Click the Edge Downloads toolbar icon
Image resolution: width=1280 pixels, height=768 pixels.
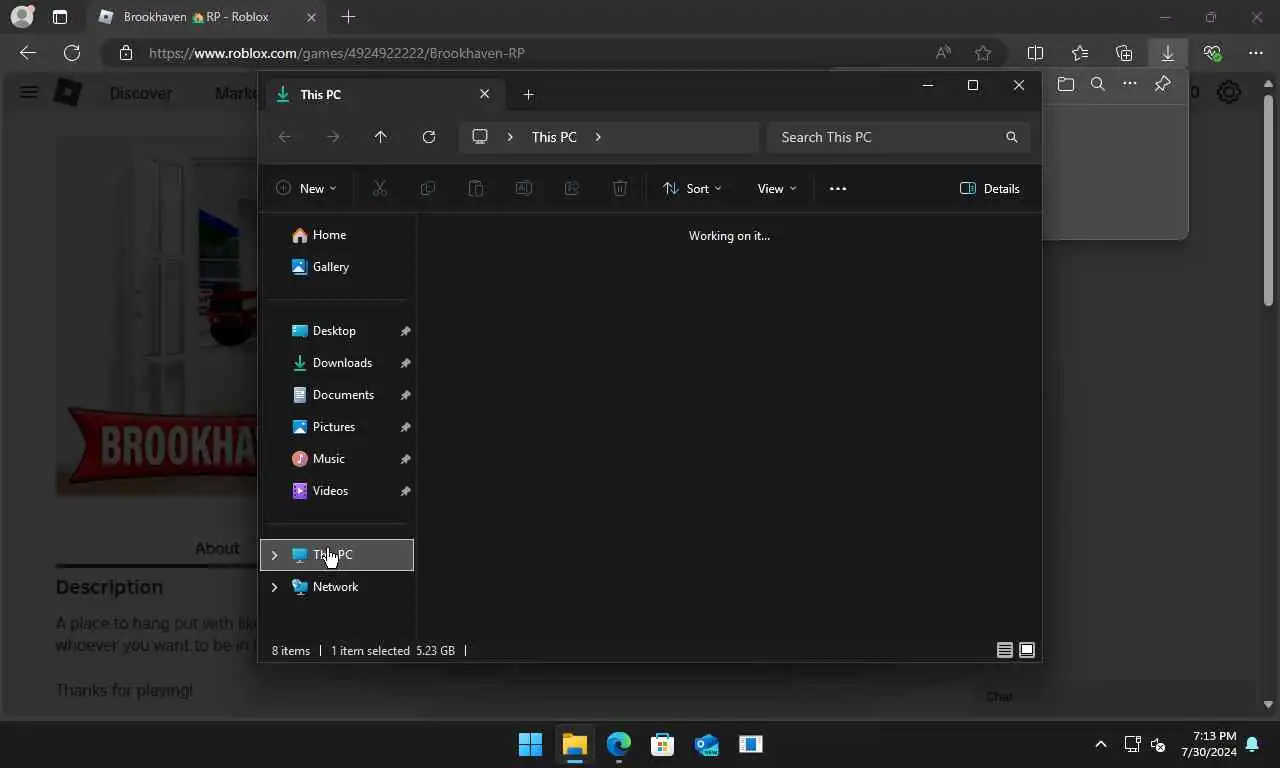click(x=1168, y=53)
